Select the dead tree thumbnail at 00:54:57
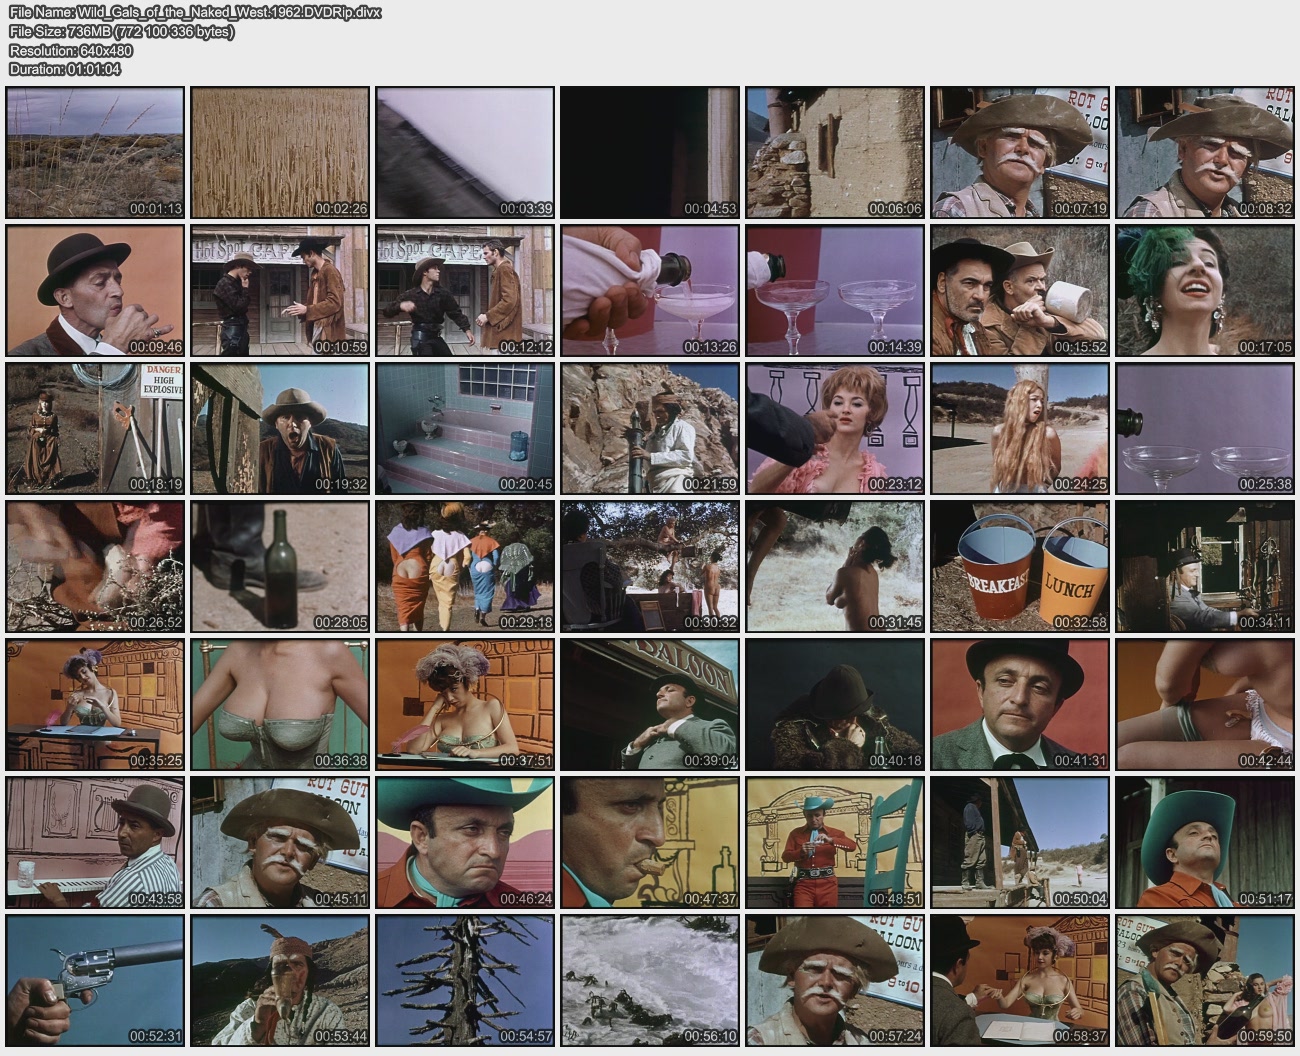Viewport: 1300px width, 1056px height. click(465, 981)
